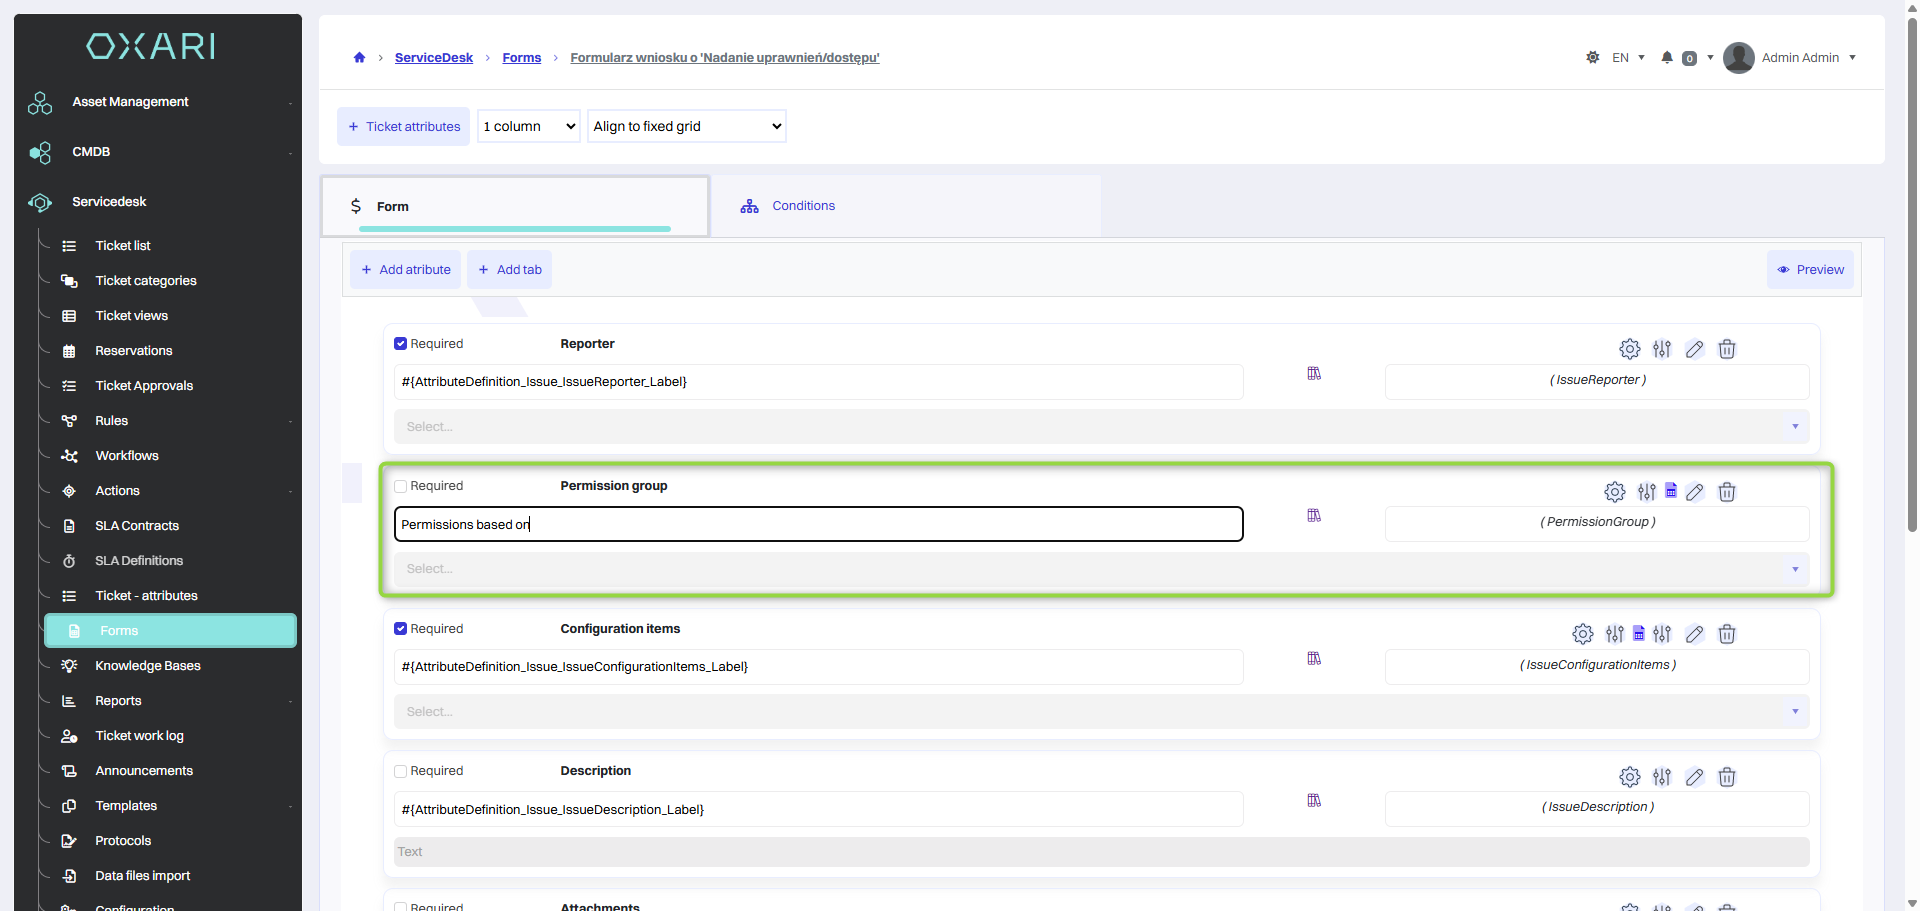Toggle Required checkbox for Description
The width and height of the screenshot is (1920, 911).
click(x=400, y=771)
